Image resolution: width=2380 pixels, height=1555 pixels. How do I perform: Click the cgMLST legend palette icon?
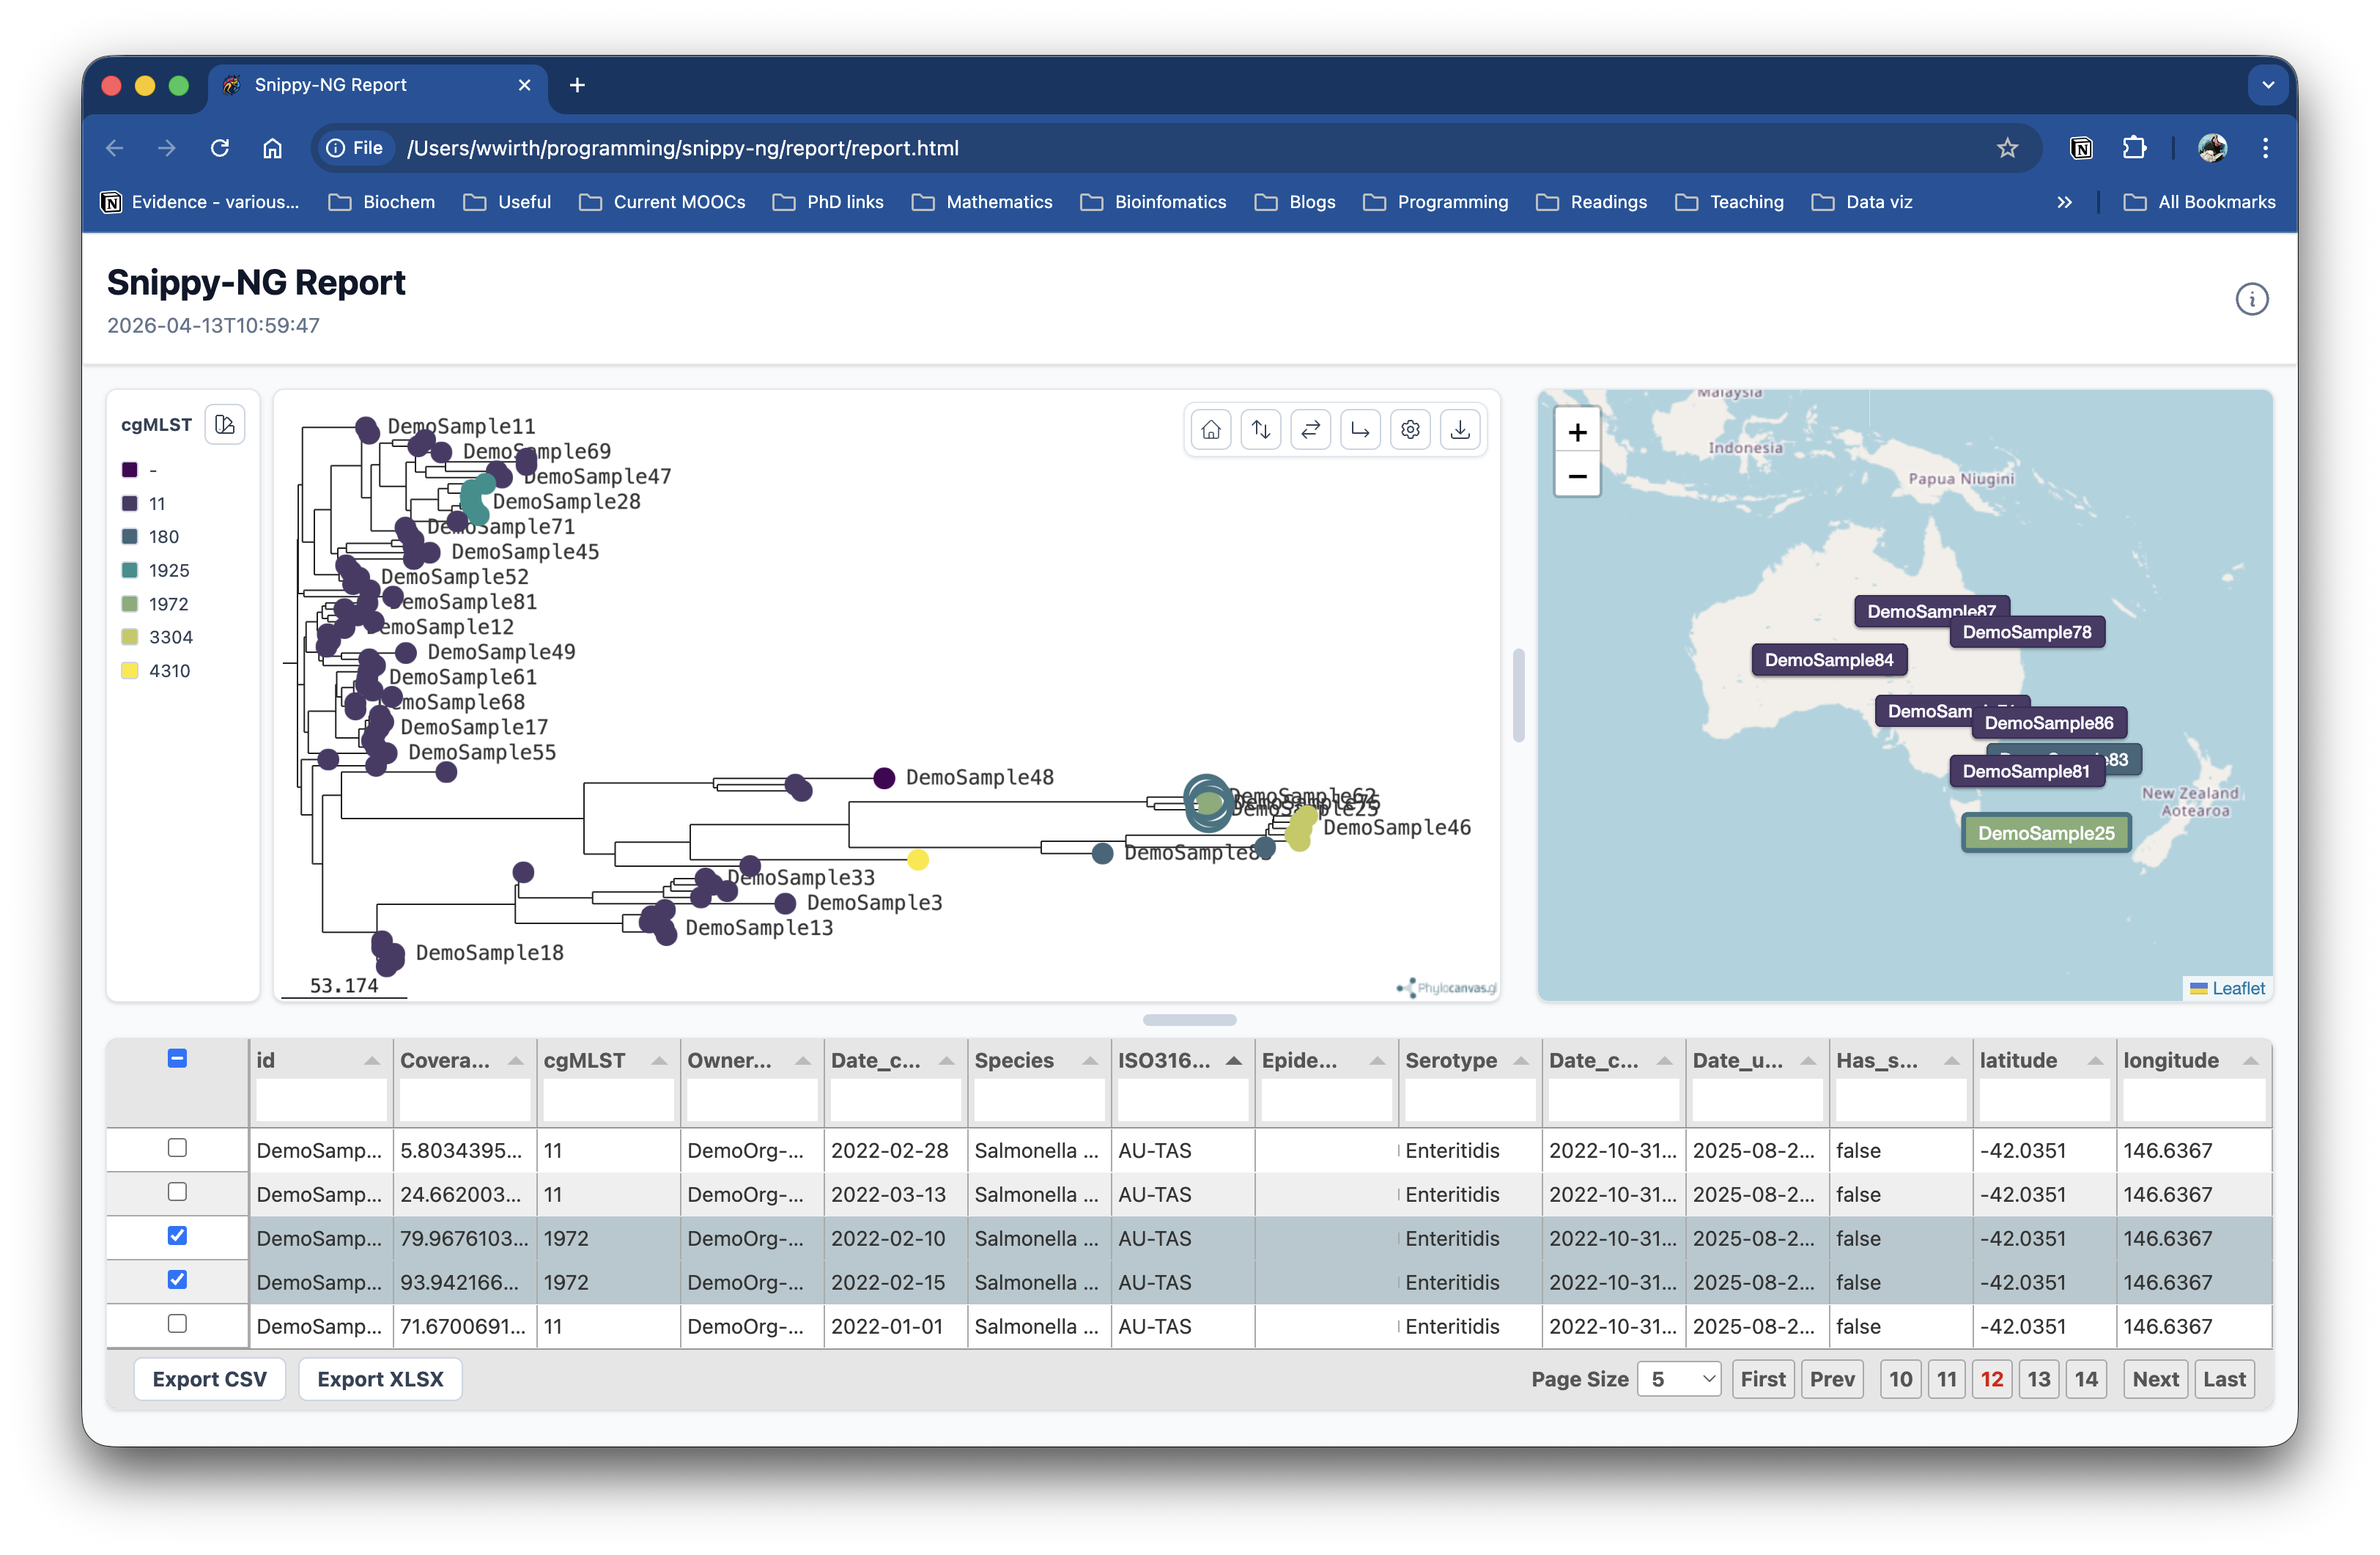(x=225, y=425)
